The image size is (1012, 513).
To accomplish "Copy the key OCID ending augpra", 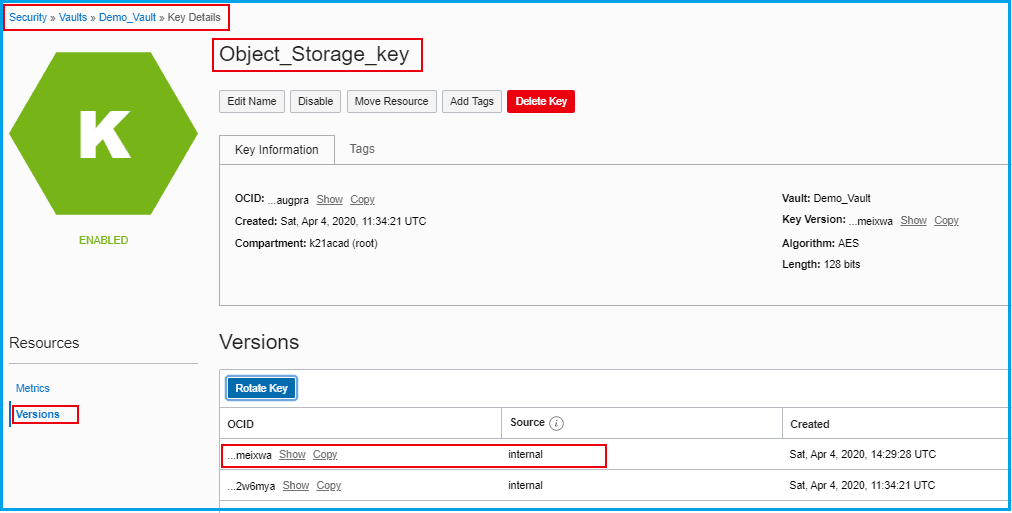I will pos(362,200).
